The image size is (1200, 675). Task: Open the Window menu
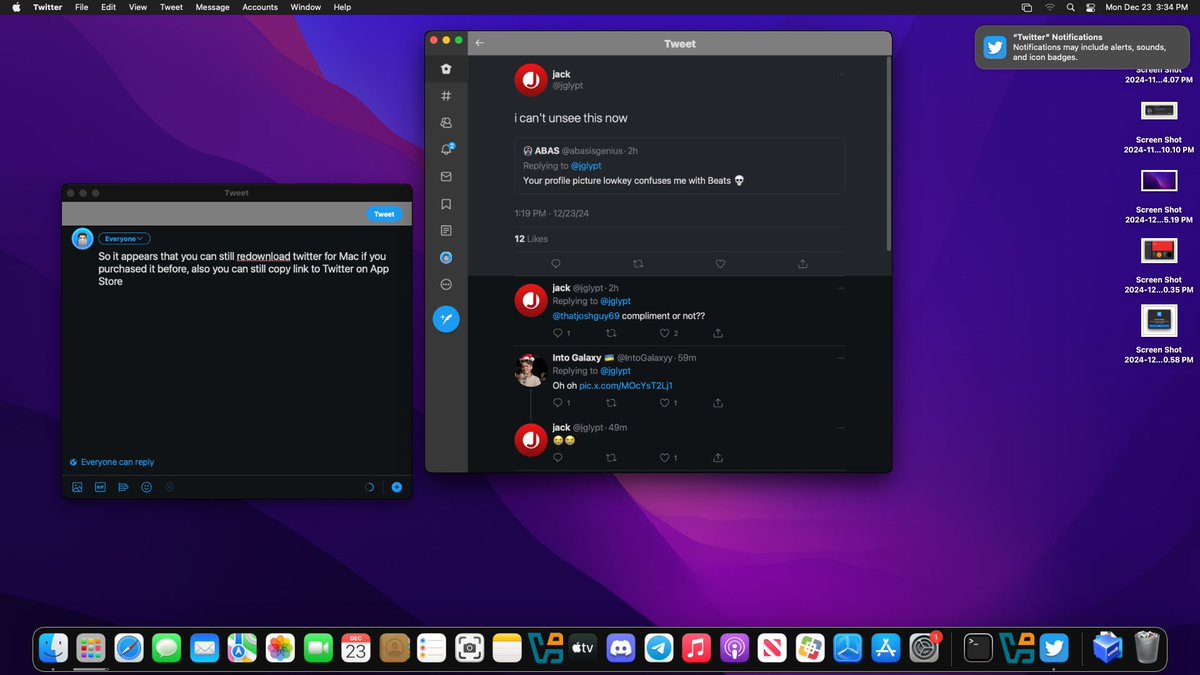[x=305, y=7]
